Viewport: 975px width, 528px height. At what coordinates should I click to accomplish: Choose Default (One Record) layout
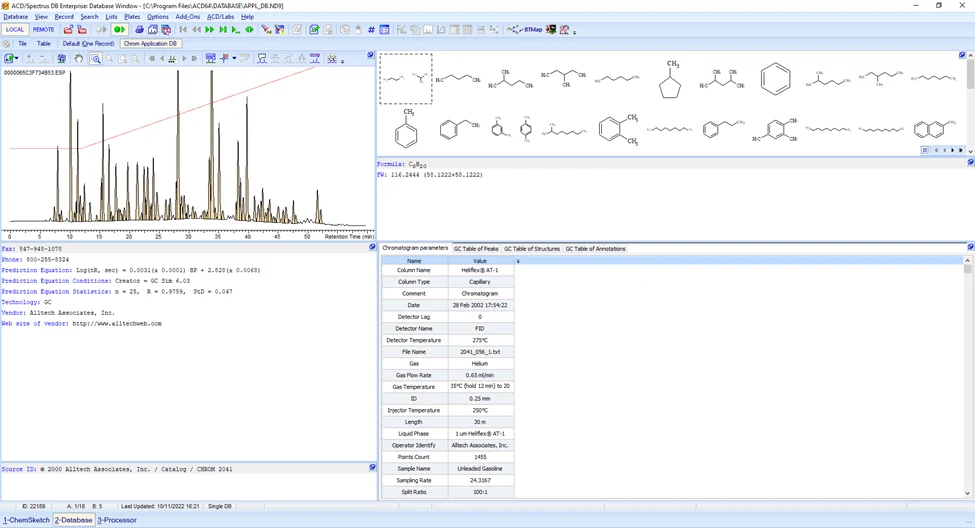[88, 44]
